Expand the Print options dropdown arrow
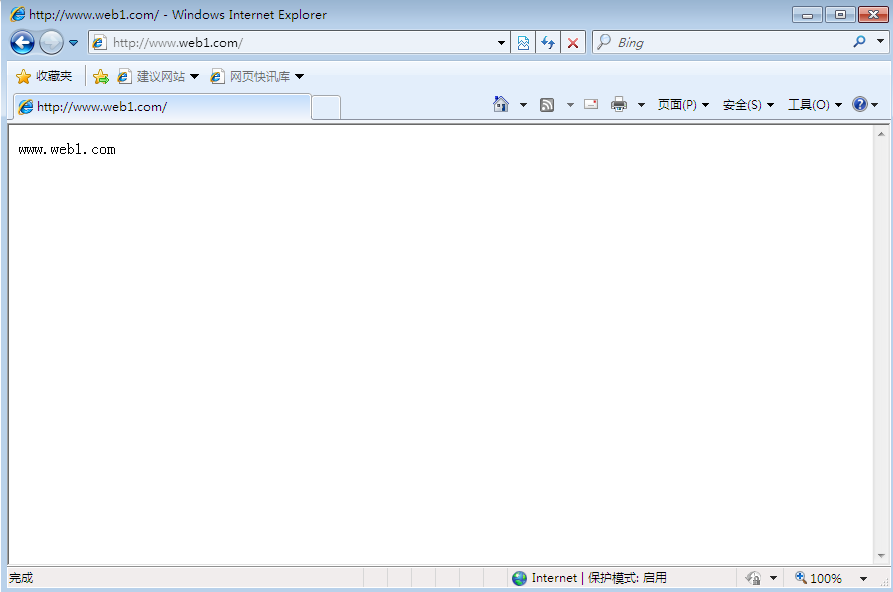The width and height of the screenshot is (893, 592). 641,105
